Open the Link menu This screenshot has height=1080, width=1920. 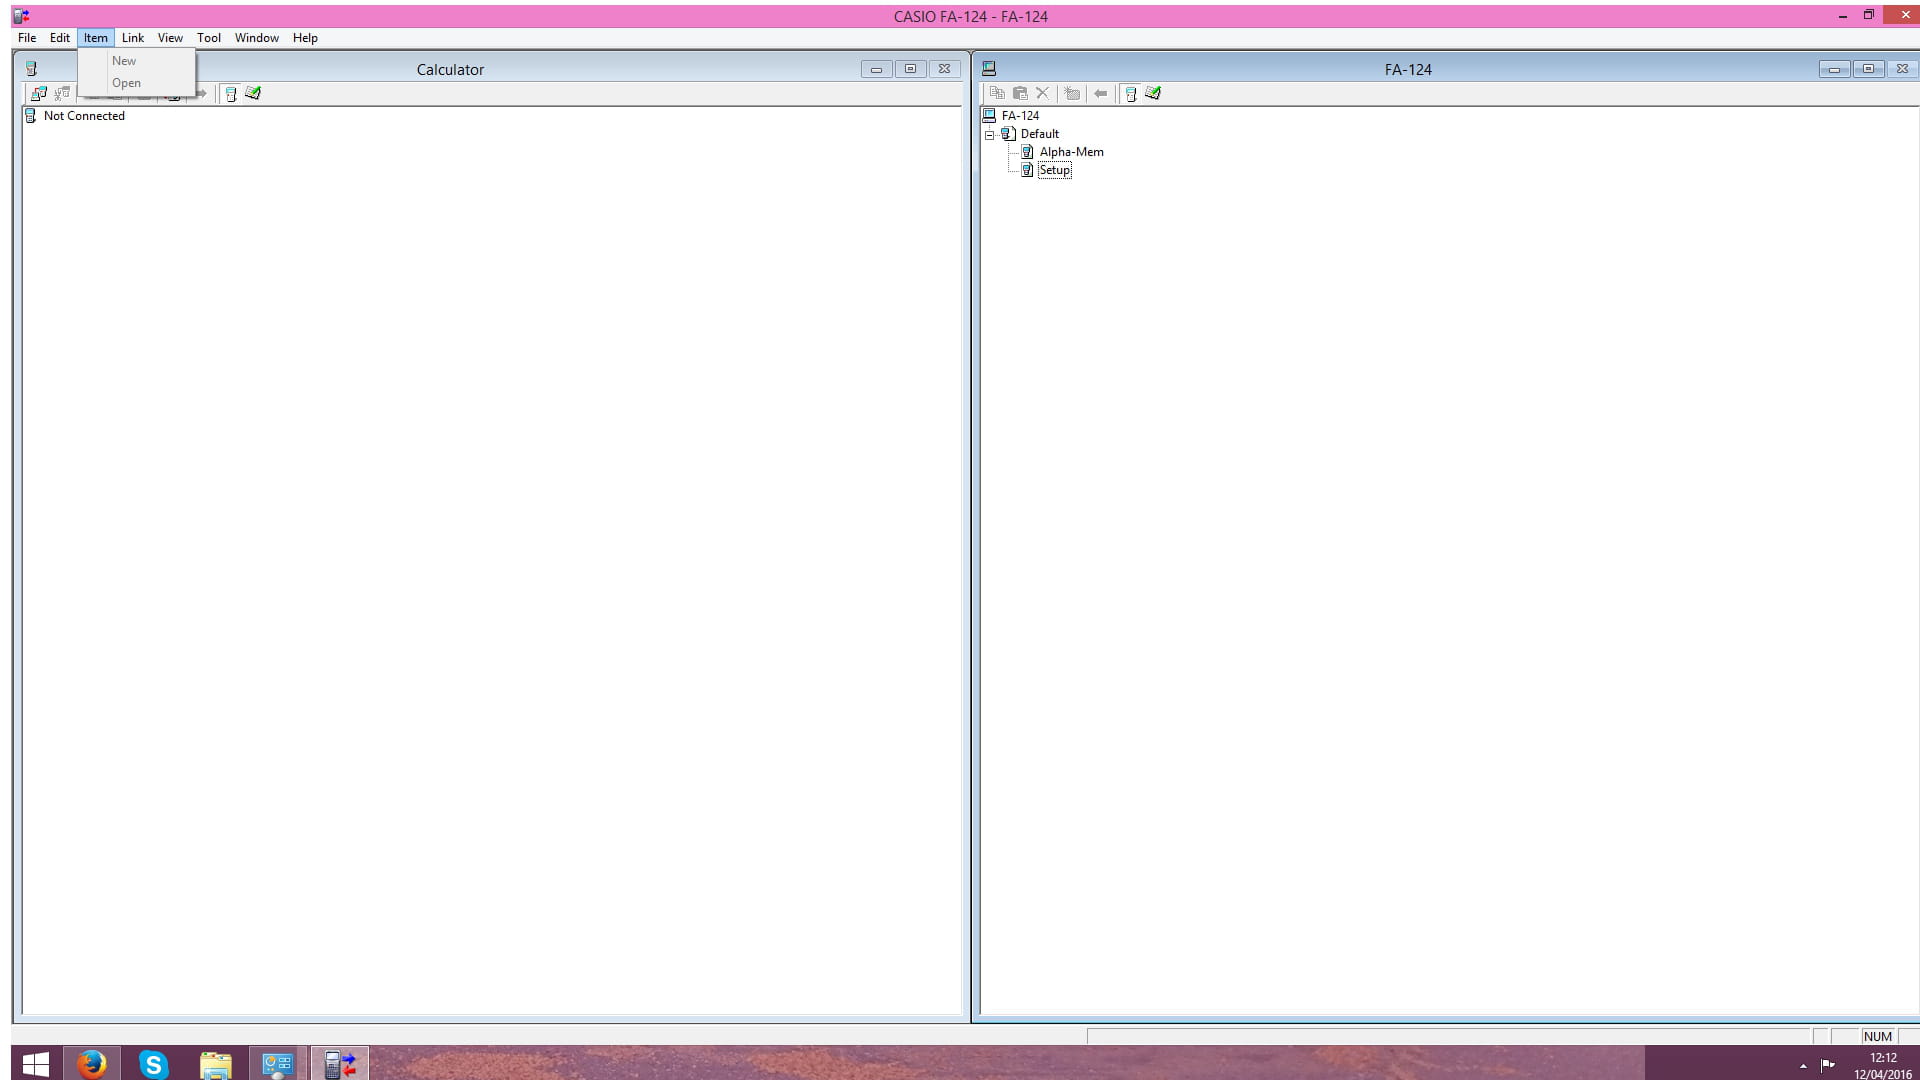[x=133, y=38]
